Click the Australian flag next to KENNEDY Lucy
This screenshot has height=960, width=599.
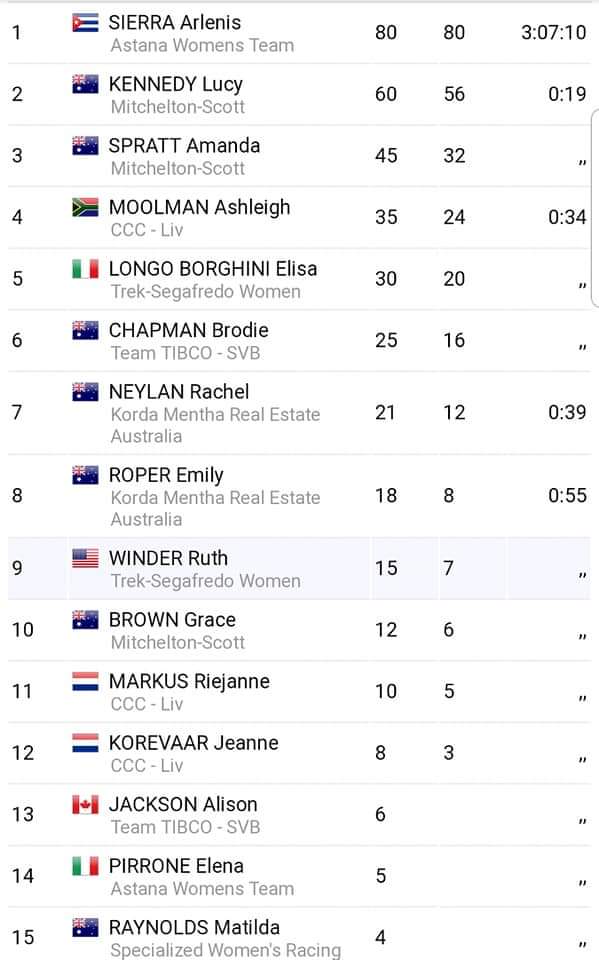coord(85,84)
